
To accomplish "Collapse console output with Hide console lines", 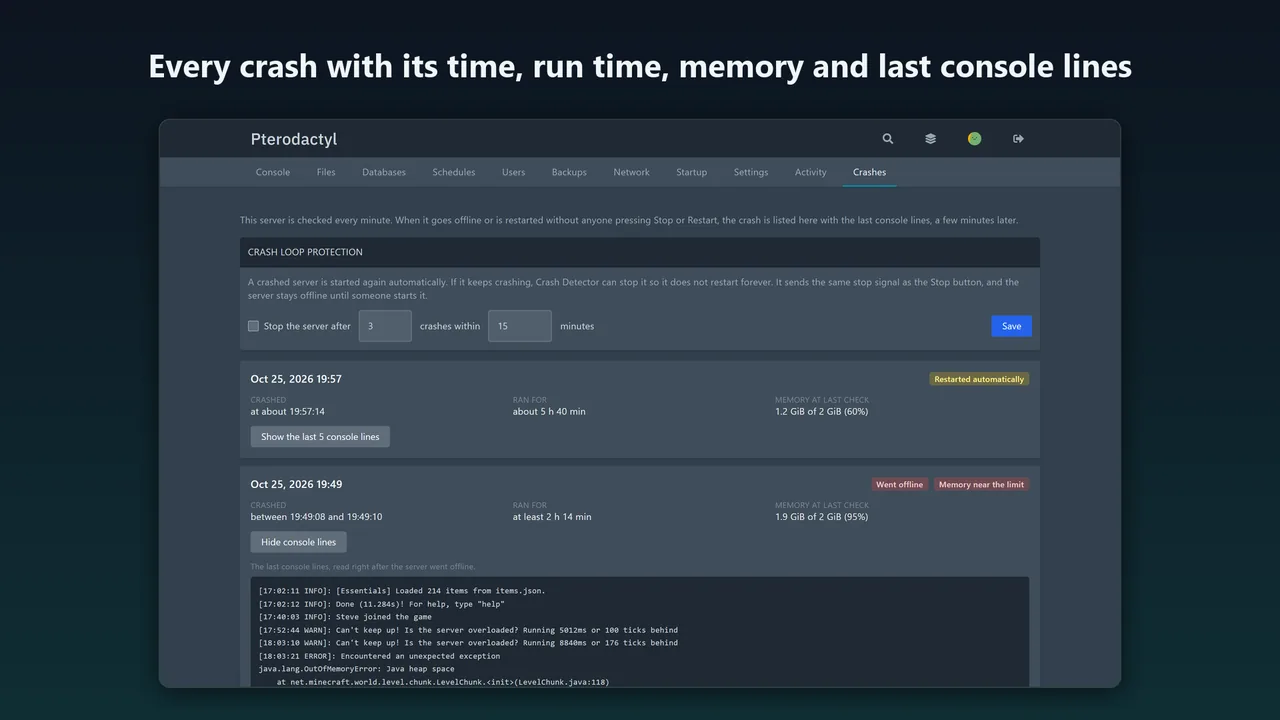I will tap(299, 542).
